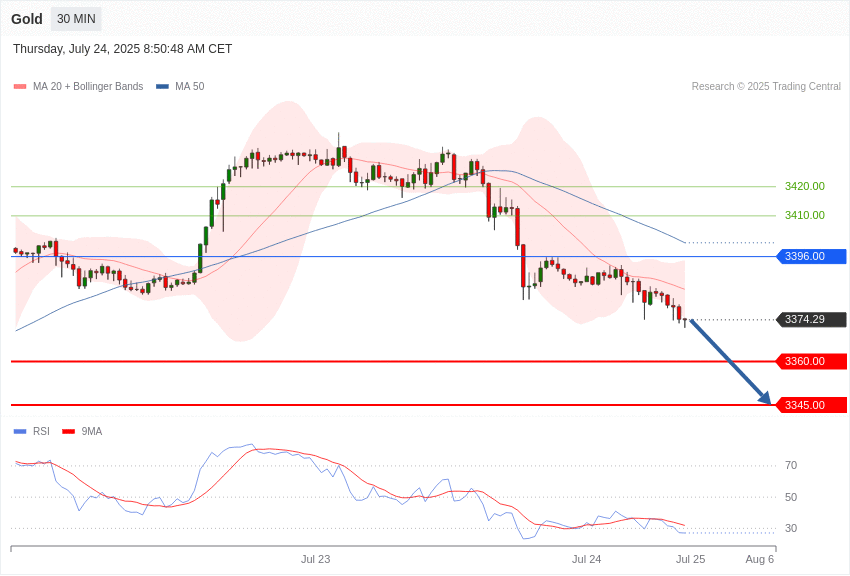The height and width of the screenshot is (576, 850).
Task: Click the 30 MIN timeframe badge
Action: [x=76, y=19]
